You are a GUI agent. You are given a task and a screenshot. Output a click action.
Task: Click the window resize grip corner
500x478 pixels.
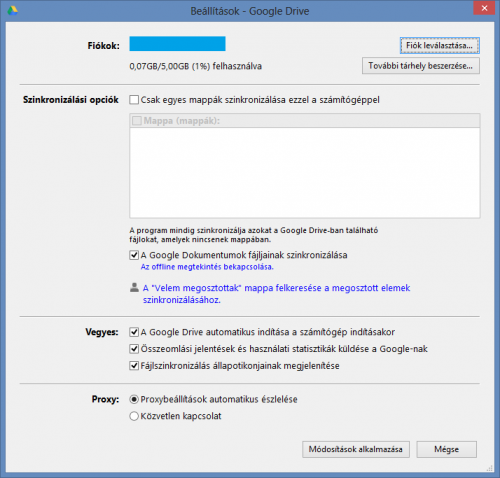(489, 468)
